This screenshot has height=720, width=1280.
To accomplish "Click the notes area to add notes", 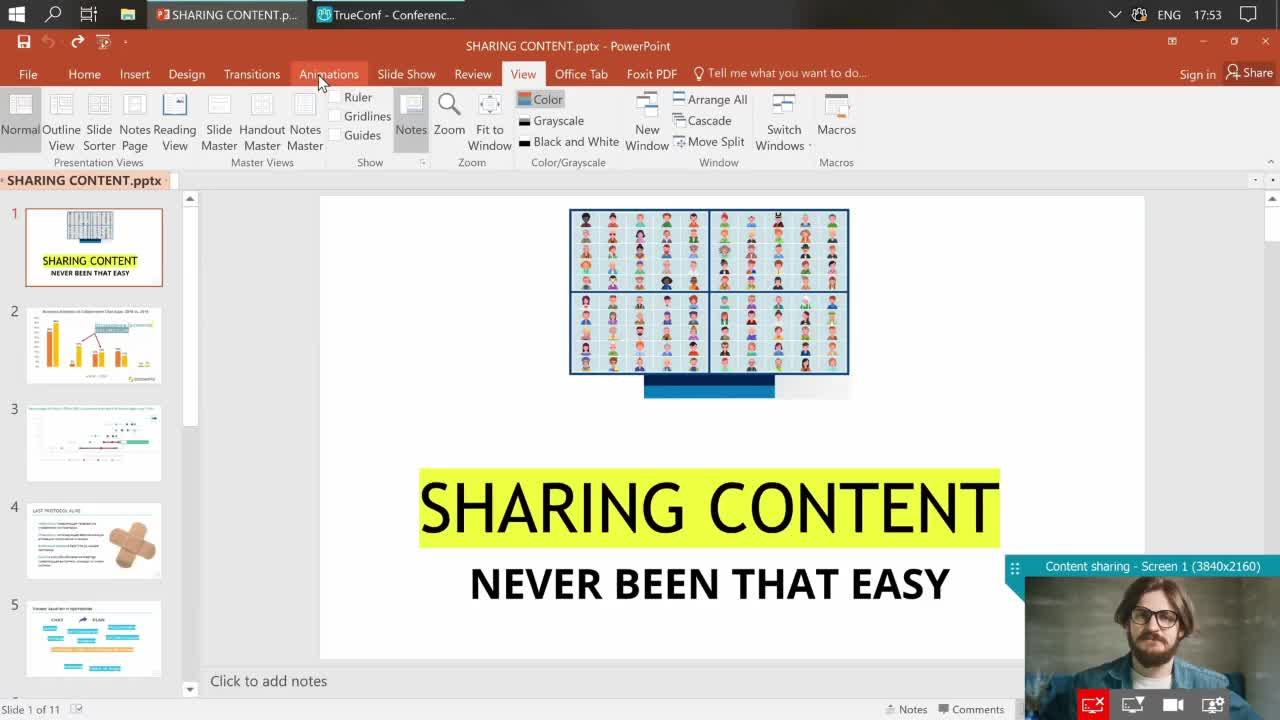I will pos(612,681).
